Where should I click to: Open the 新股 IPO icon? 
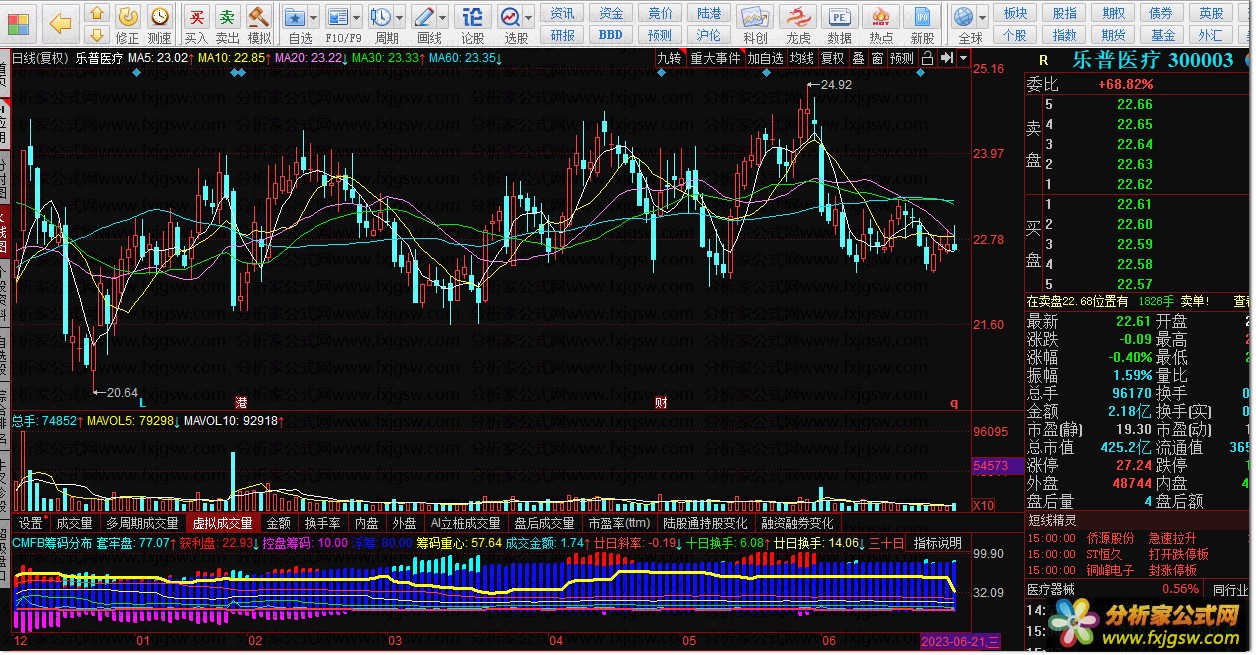point(922,24)
